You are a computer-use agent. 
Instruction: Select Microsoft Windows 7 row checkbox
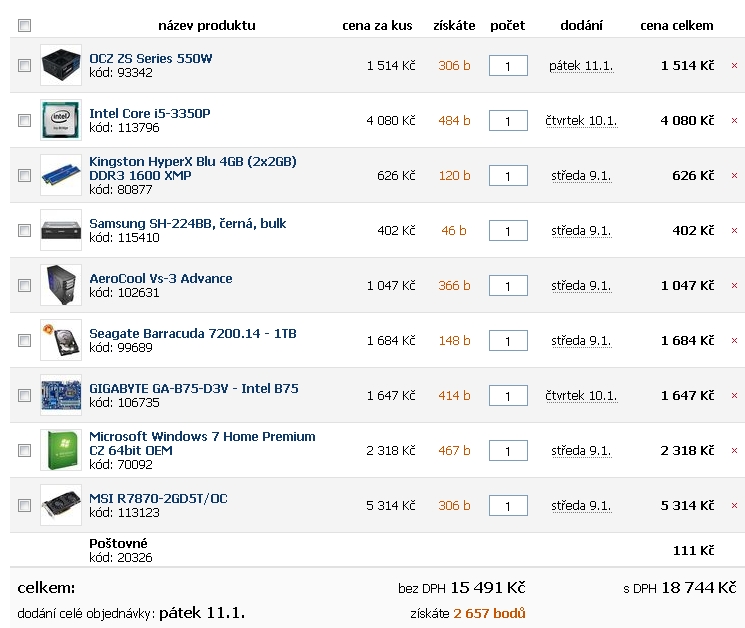24,450
